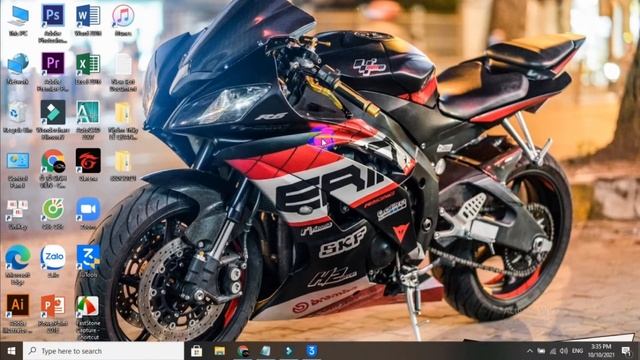Open the Control Panel icon
Image resolution: width=640 pixels, height=360 pixels.
18,170
